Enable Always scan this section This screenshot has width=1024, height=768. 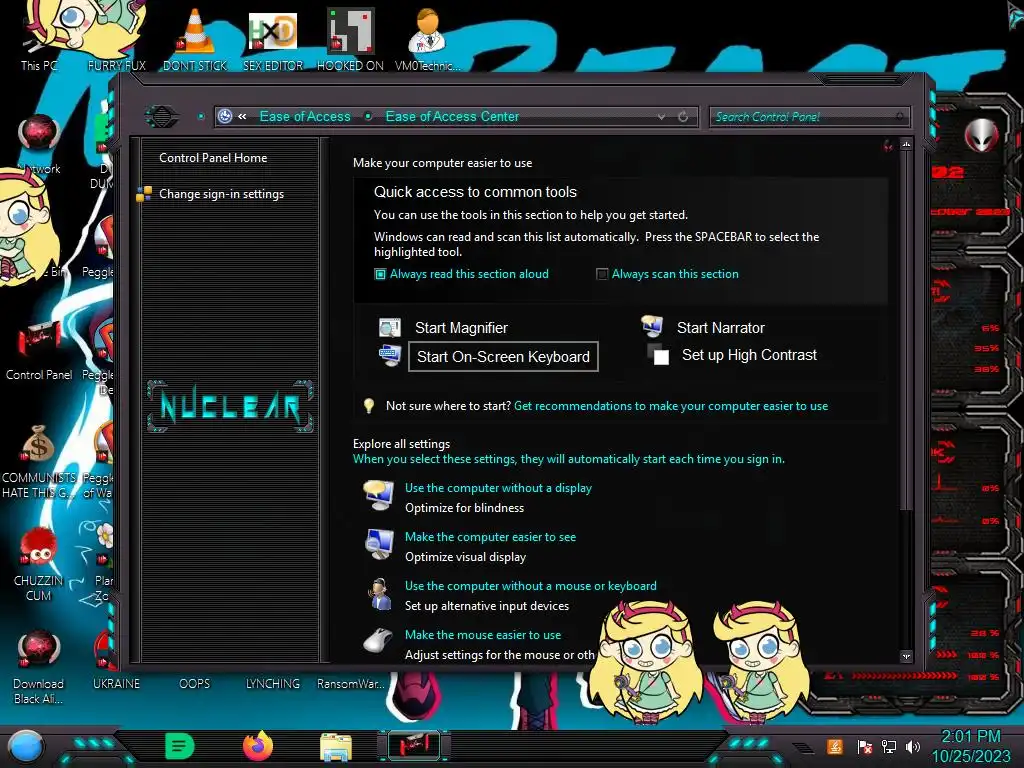click(602, 274)
